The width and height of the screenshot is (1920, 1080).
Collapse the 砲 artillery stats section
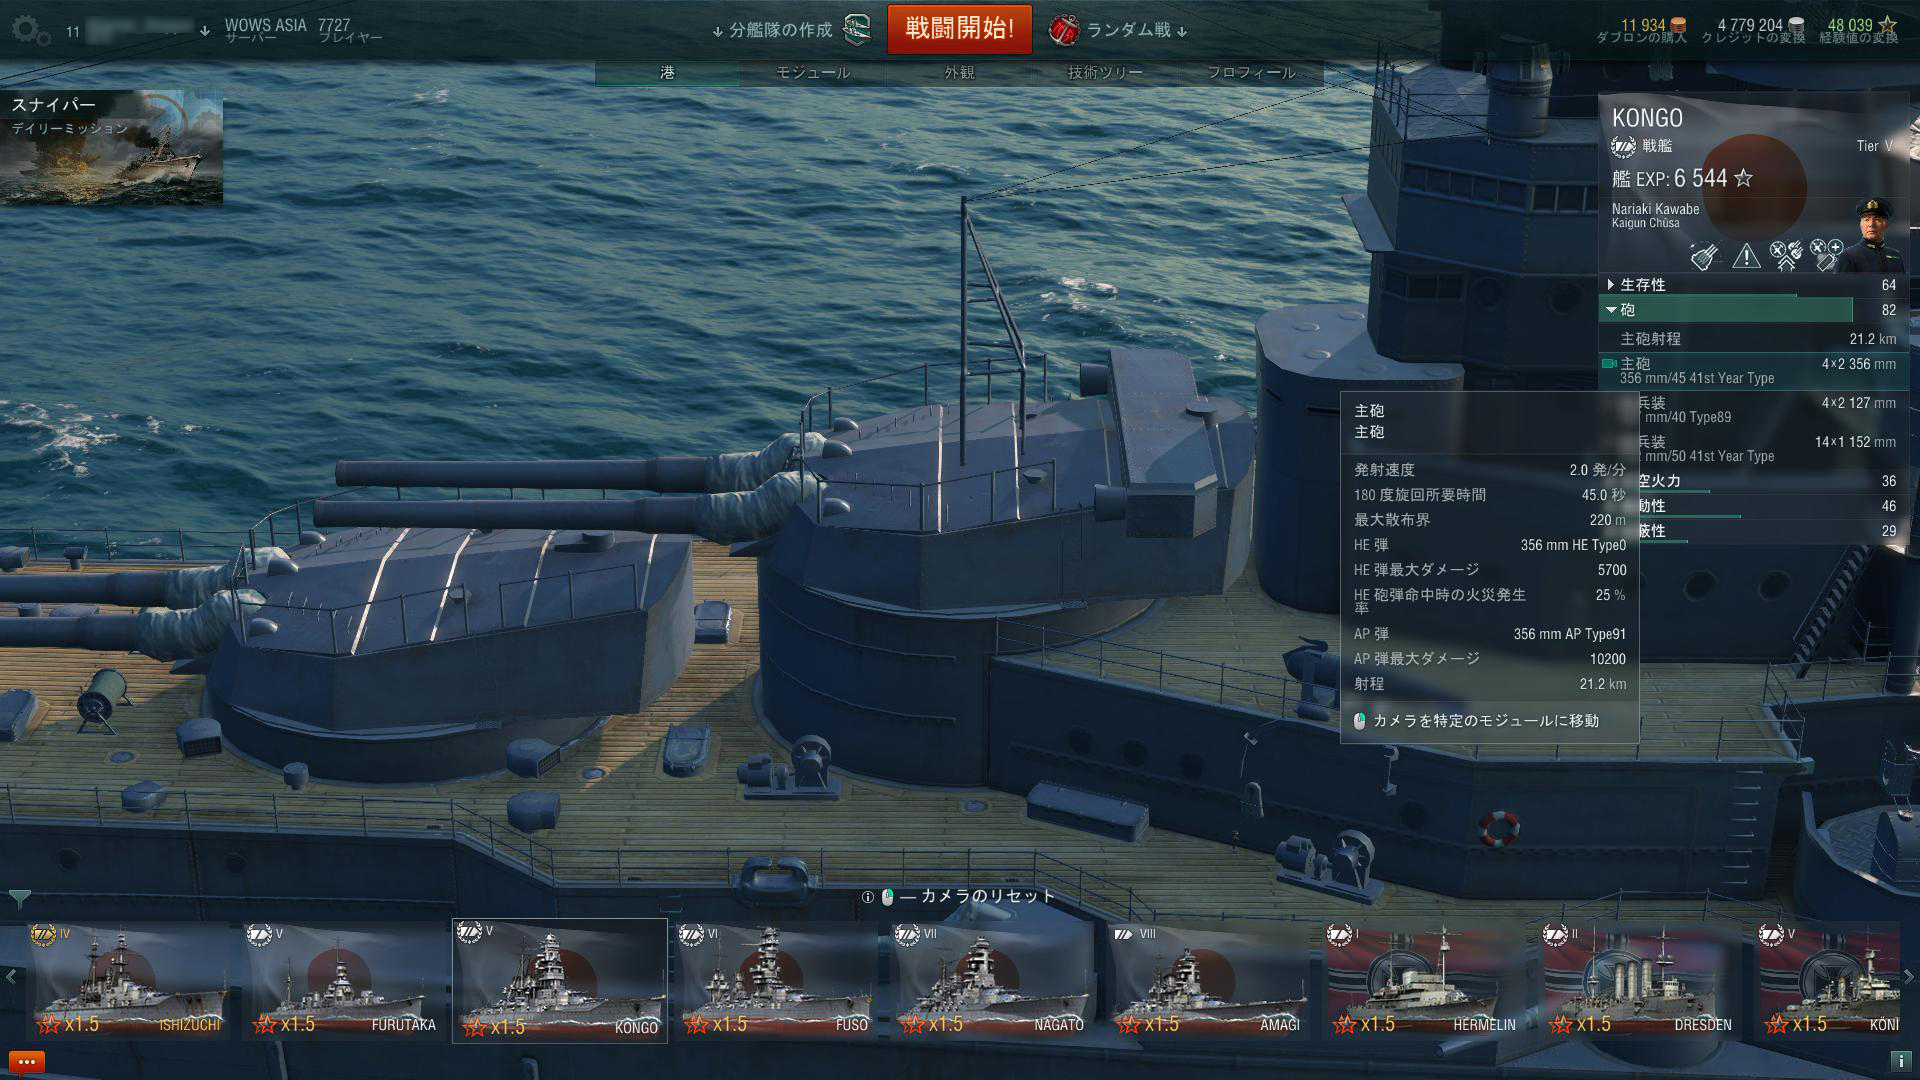tap(1752, 310)
